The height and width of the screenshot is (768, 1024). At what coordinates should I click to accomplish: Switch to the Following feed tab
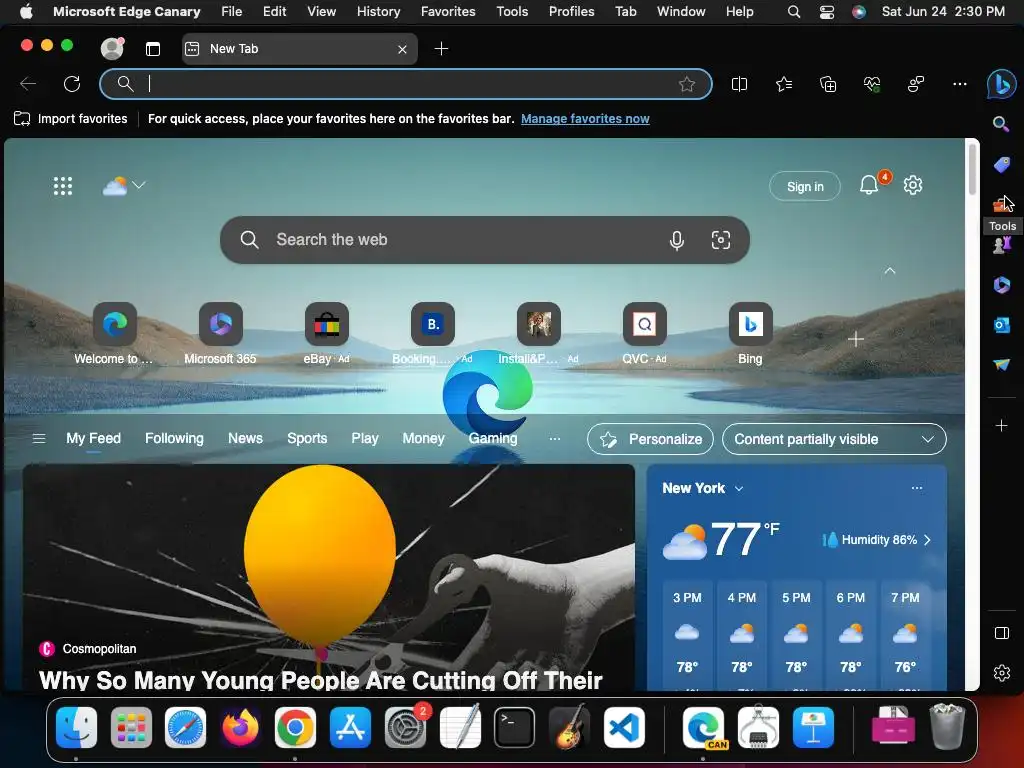tap(174, 439)
